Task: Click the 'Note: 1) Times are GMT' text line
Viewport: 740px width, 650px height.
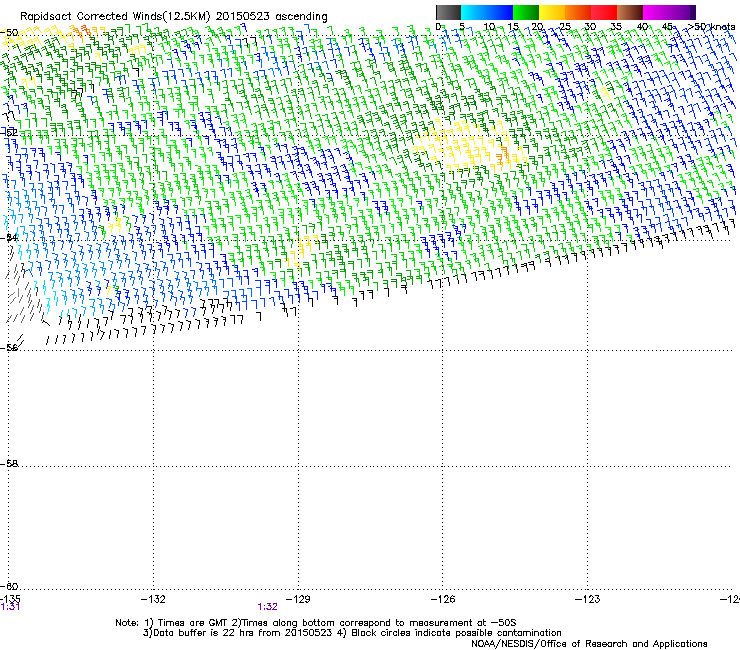Action: [316, 623]
